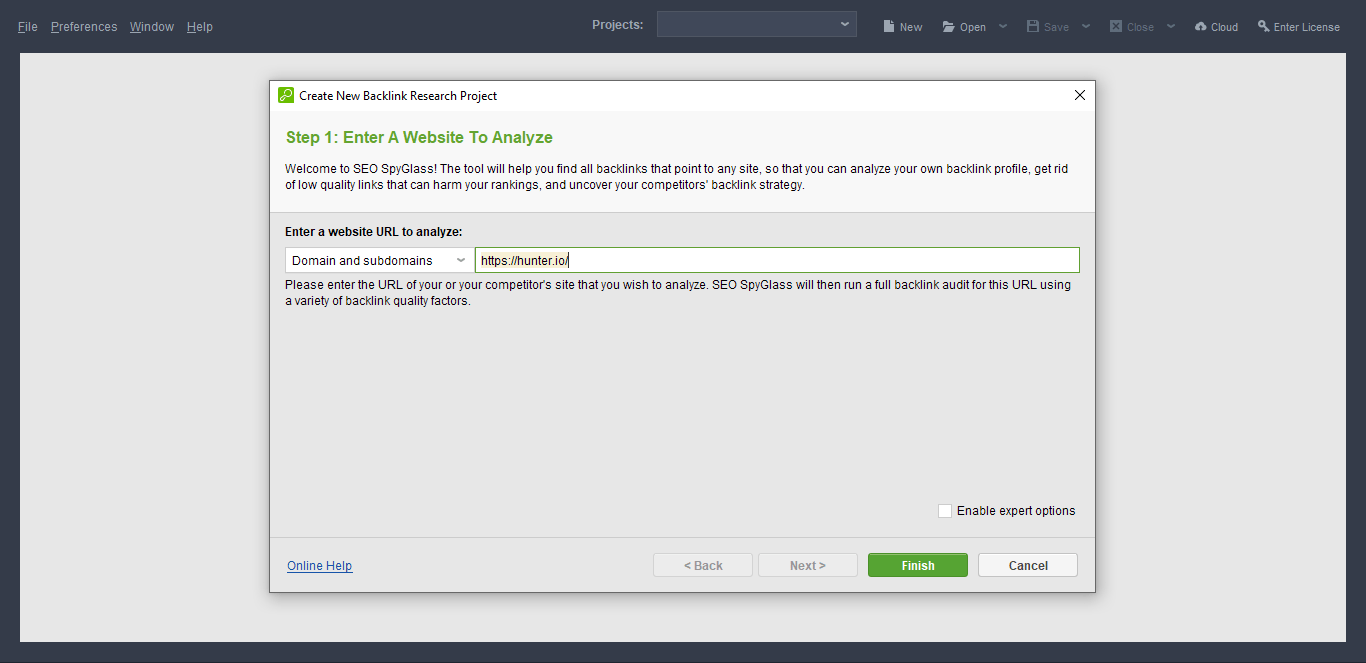
Task: Click the Close project icon
Action: click(x=1116, y=27)
